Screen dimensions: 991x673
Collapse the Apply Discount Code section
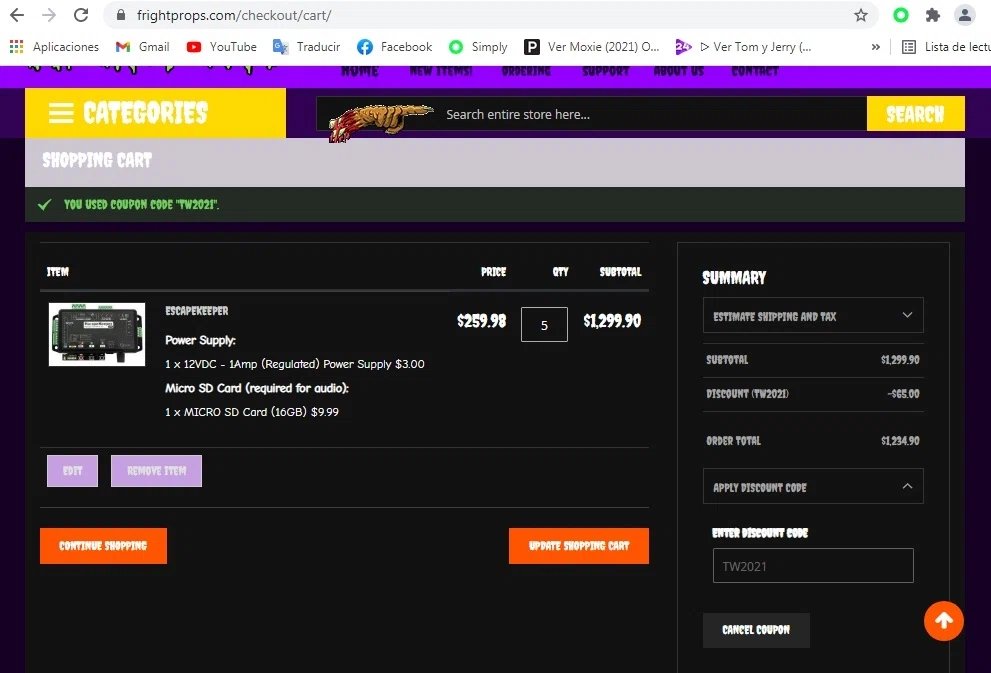[x=813, y=487]
